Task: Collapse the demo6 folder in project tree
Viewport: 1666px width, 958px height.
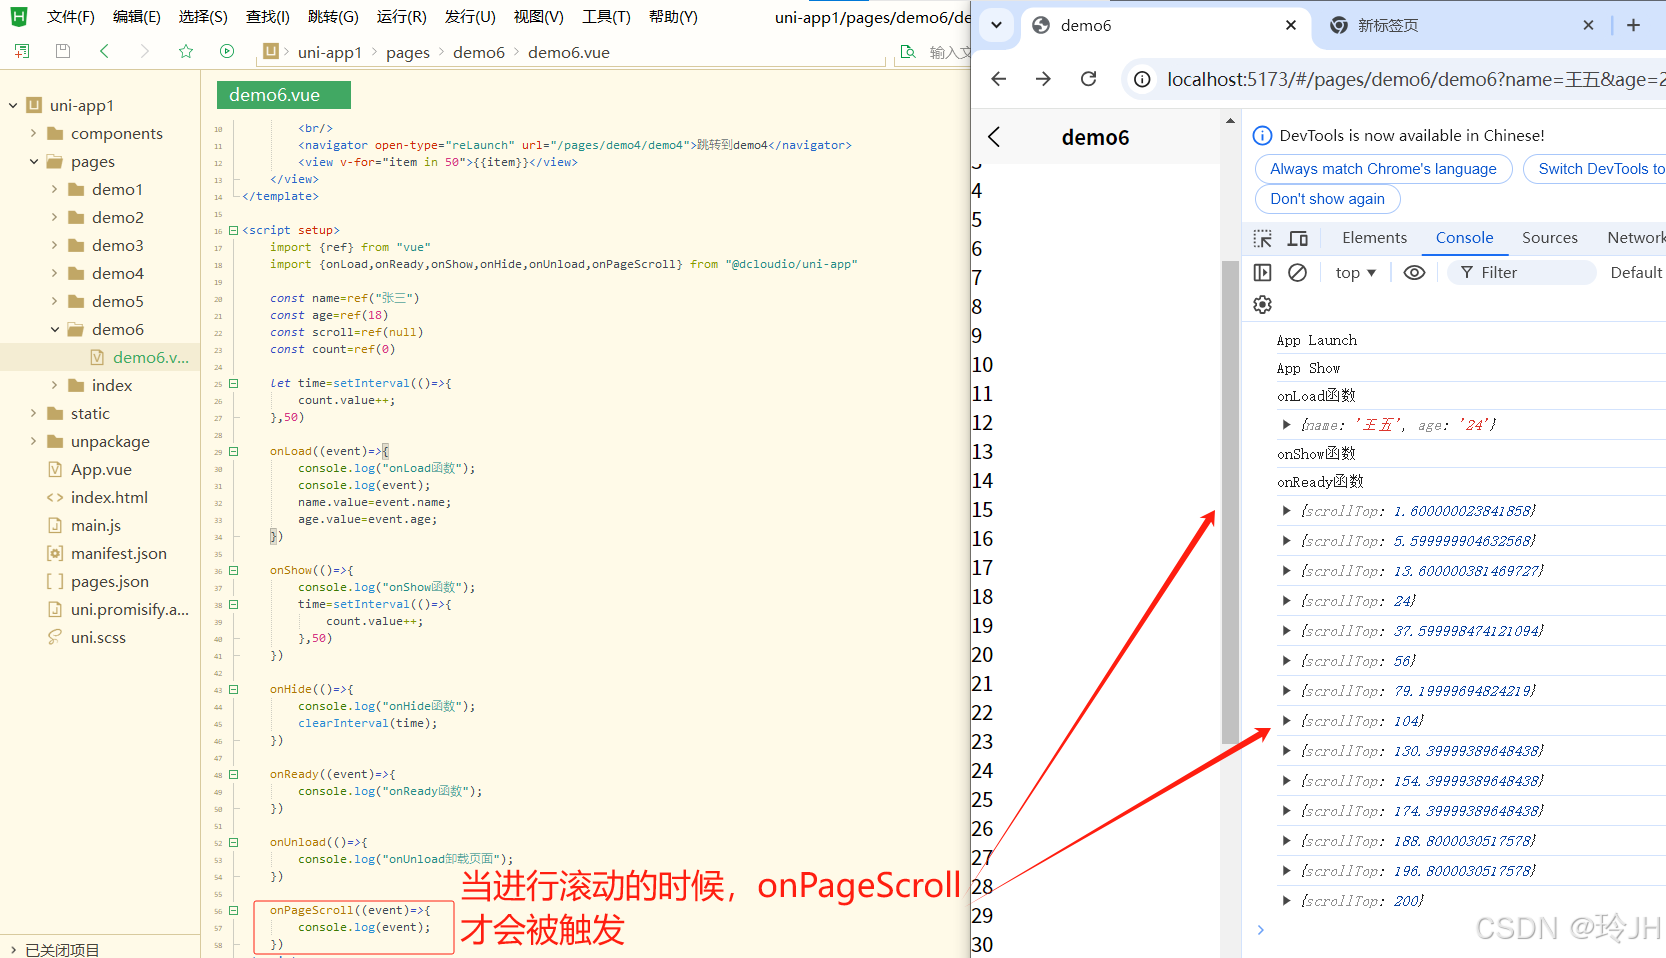Action: coord(55,329)
